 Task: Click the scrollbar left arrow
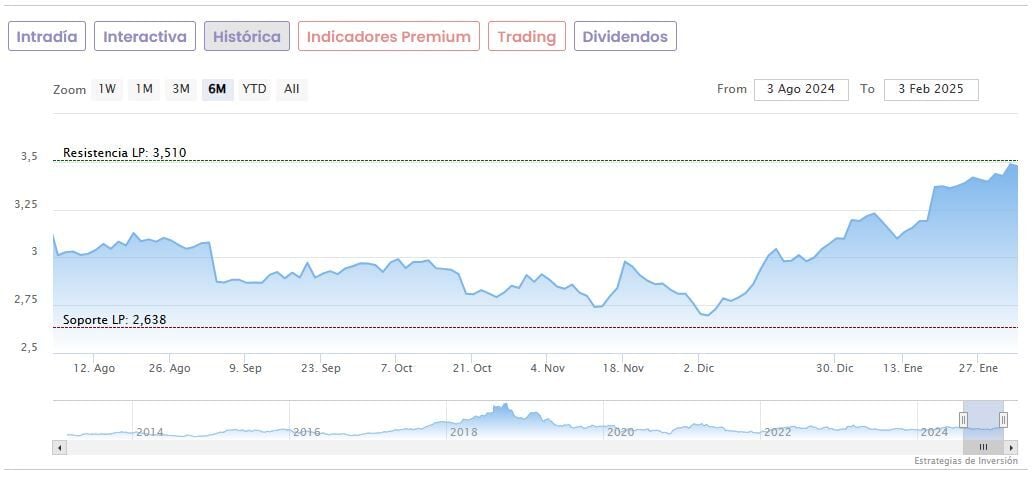(60, 447)
